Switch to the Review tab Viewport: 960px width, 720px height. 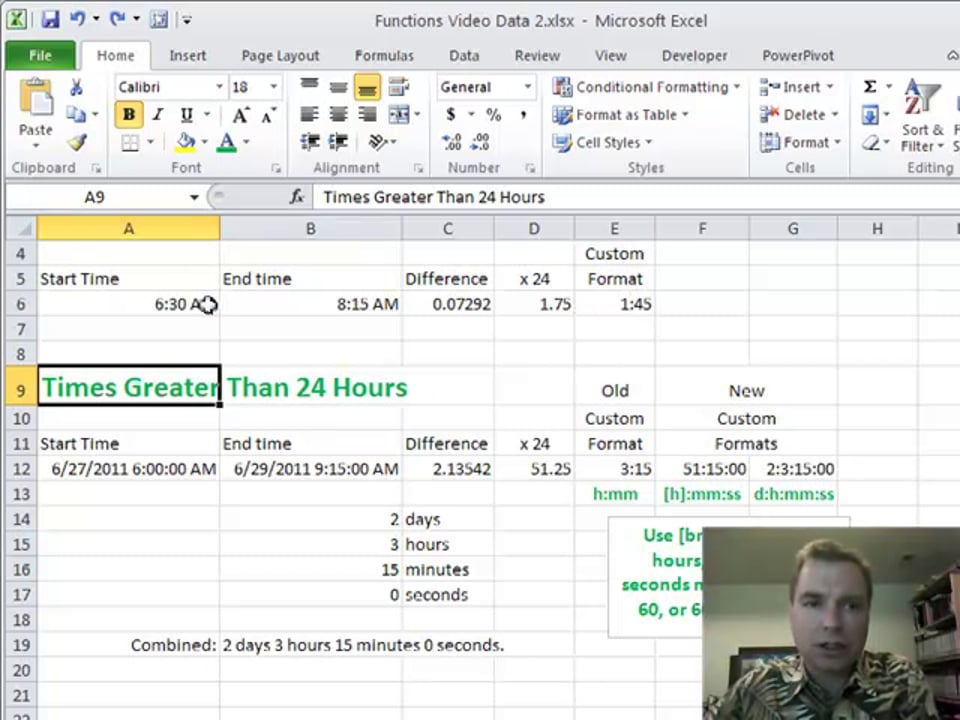coord(537,56)
